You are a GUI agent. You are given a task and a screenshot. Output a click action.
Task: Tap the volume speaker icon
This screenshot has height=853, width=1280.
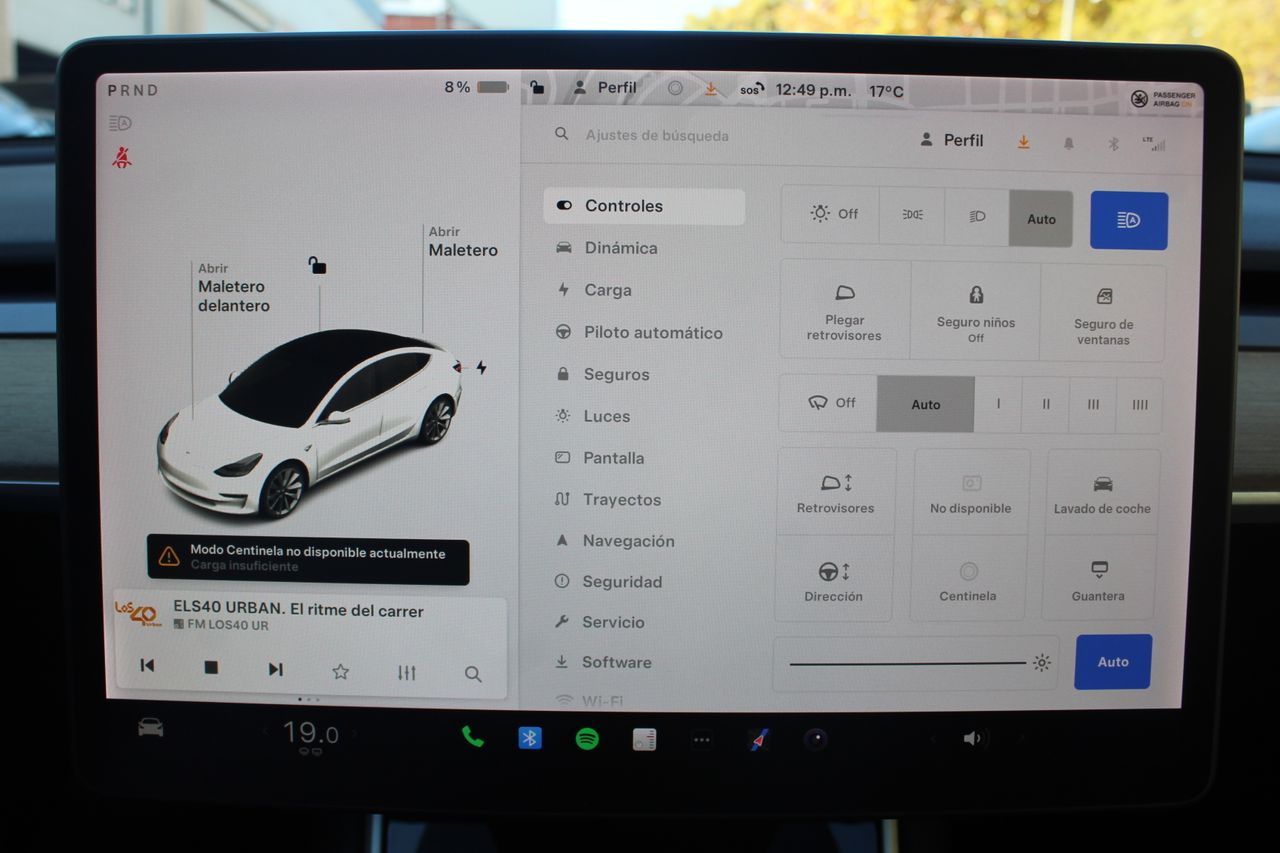[x=972, y=738]
